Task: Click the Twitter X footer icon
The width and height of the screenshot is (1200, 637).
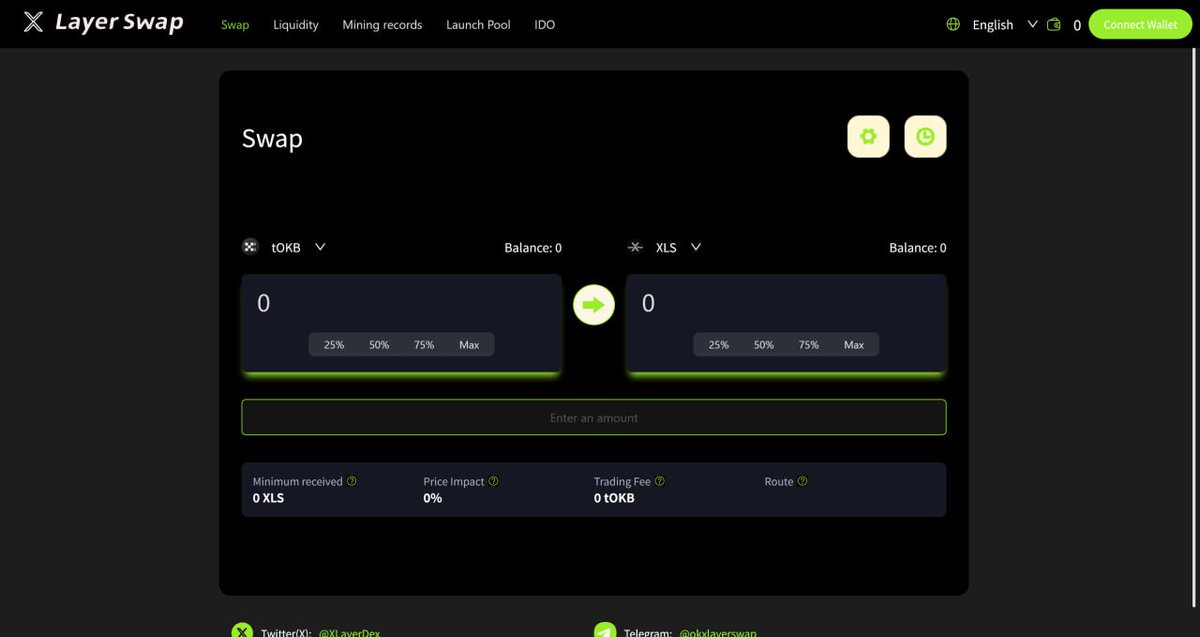Action: 242,631
